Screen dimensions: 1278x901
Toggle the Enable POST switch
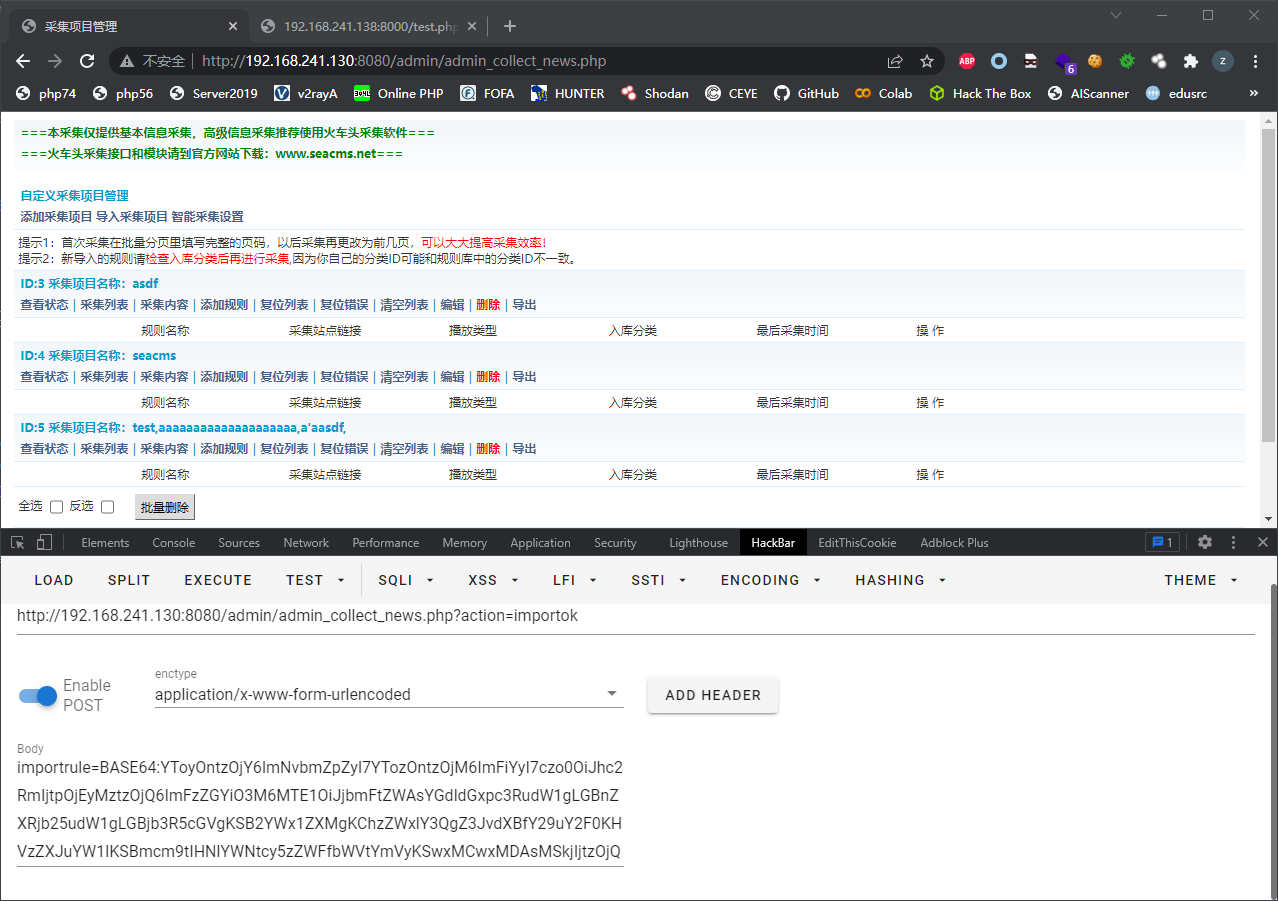pos(39,695)
